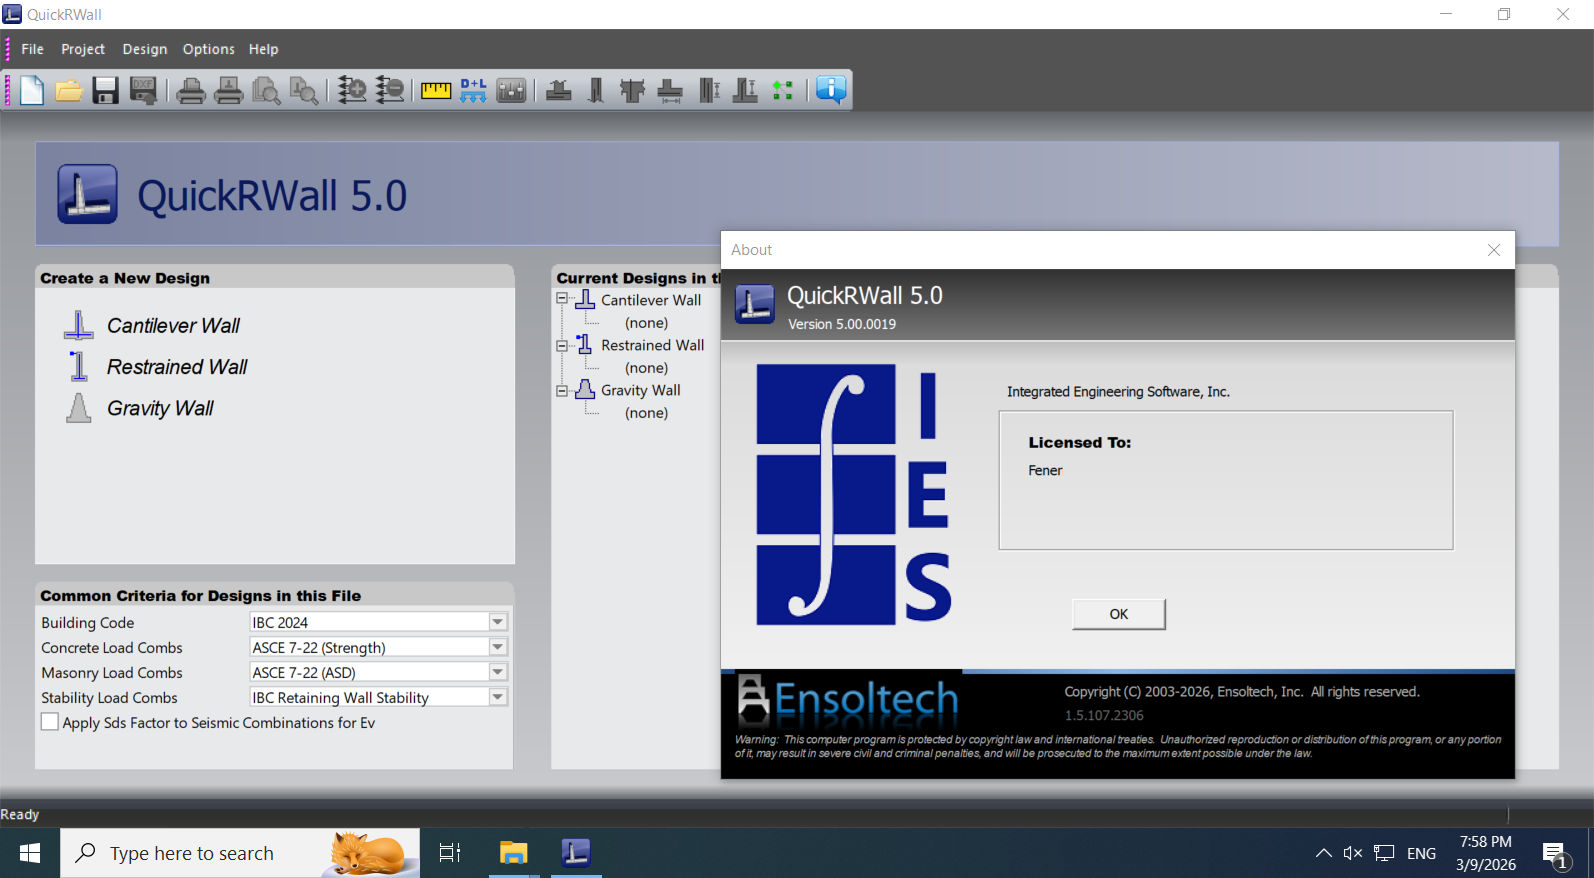Click the sliders settings icon in toolbar

pos(511,90)
